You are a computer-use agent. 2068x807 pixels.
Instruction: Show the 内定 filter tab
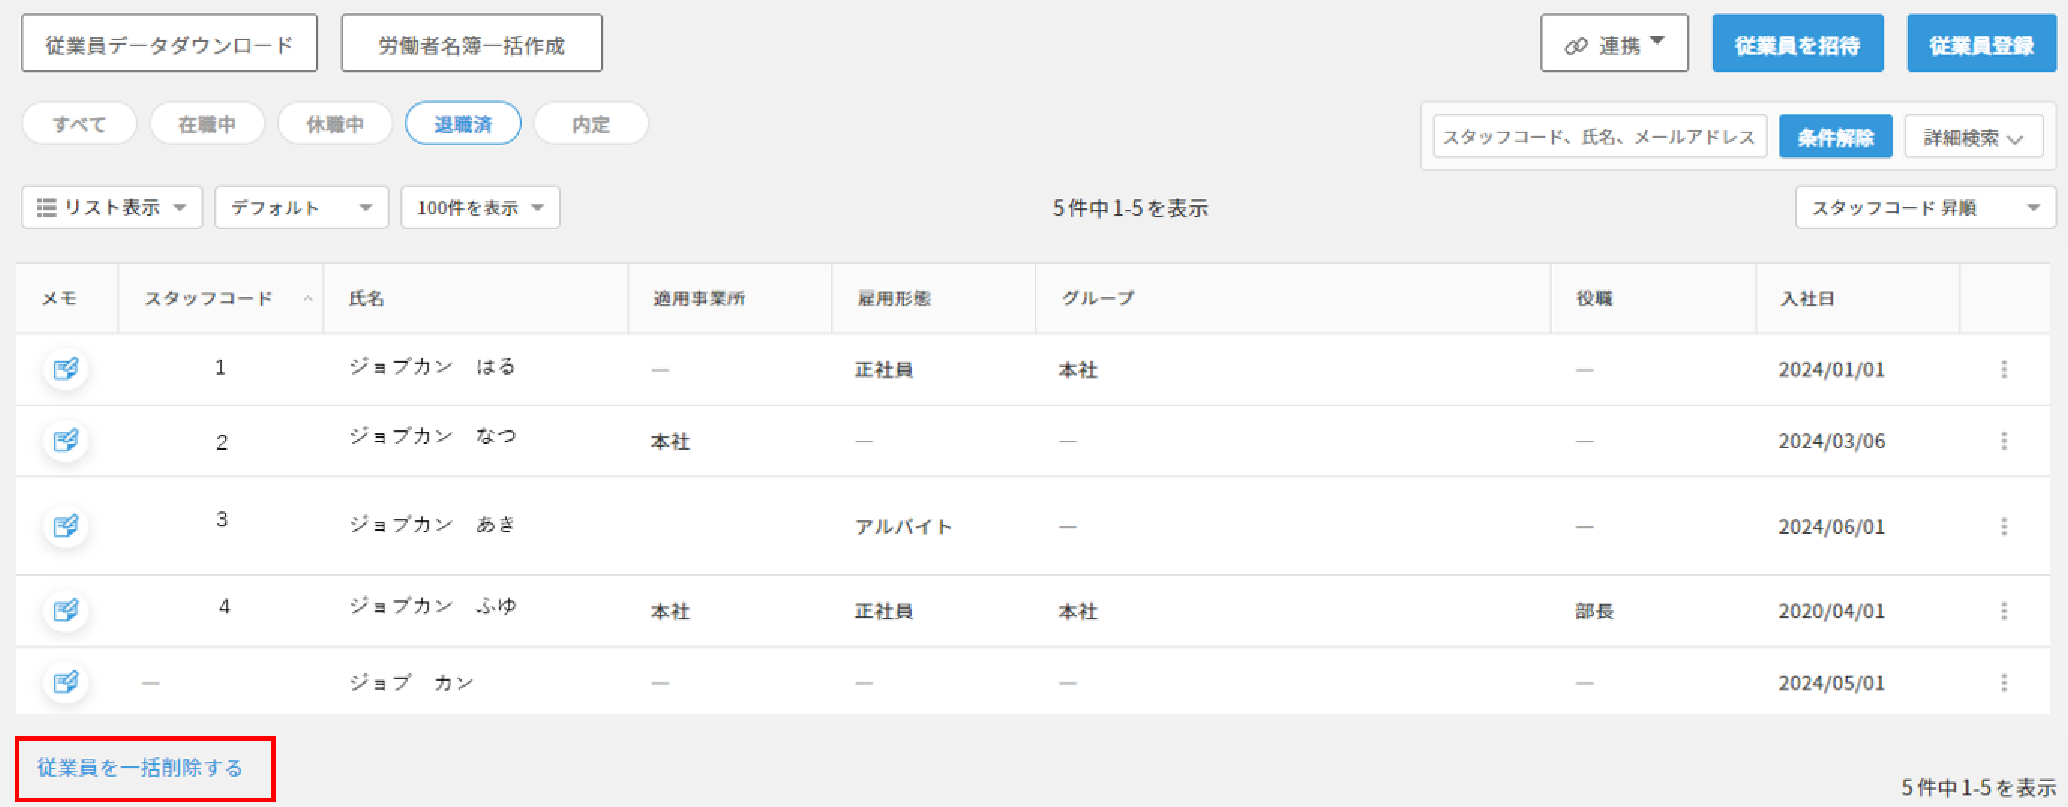click(591, 124)
